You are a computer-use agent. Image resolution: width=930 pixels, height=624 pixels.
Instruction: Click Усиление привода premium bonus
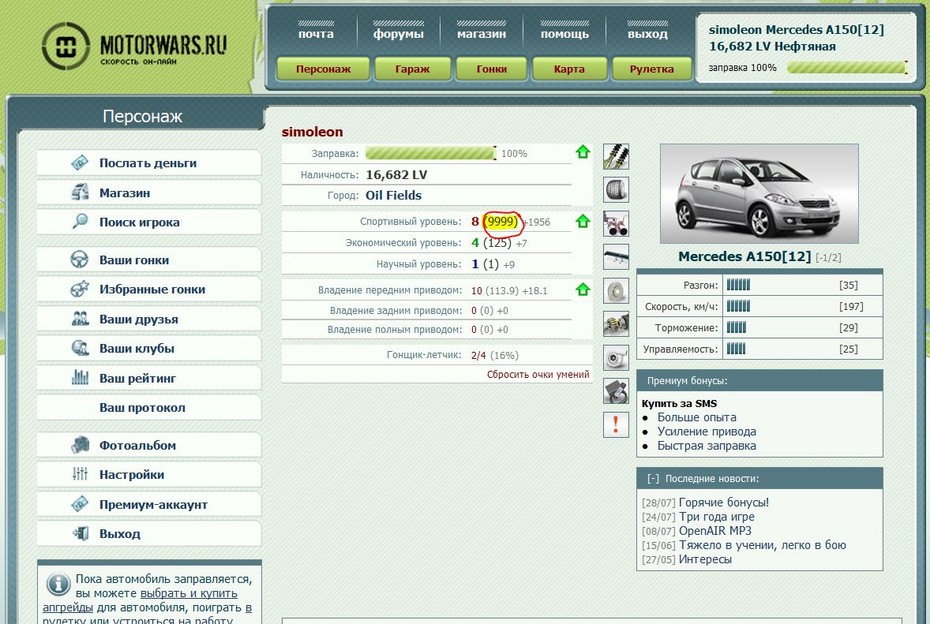click(x=706, y=432)
